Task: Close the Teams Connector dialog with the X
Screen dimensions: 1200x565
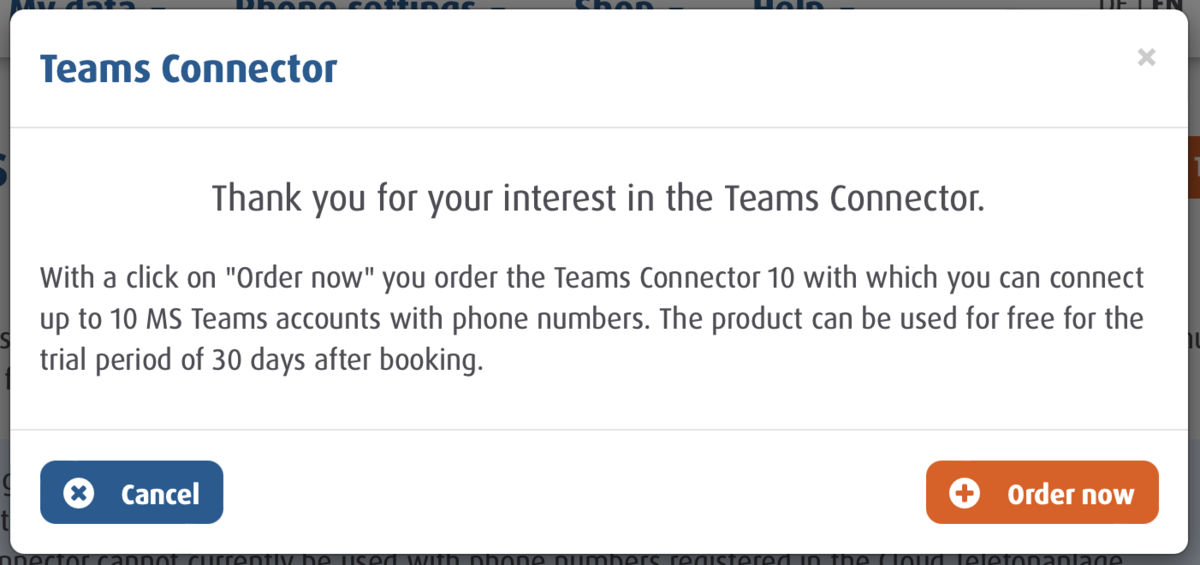Action: [x=1146, y=58]
